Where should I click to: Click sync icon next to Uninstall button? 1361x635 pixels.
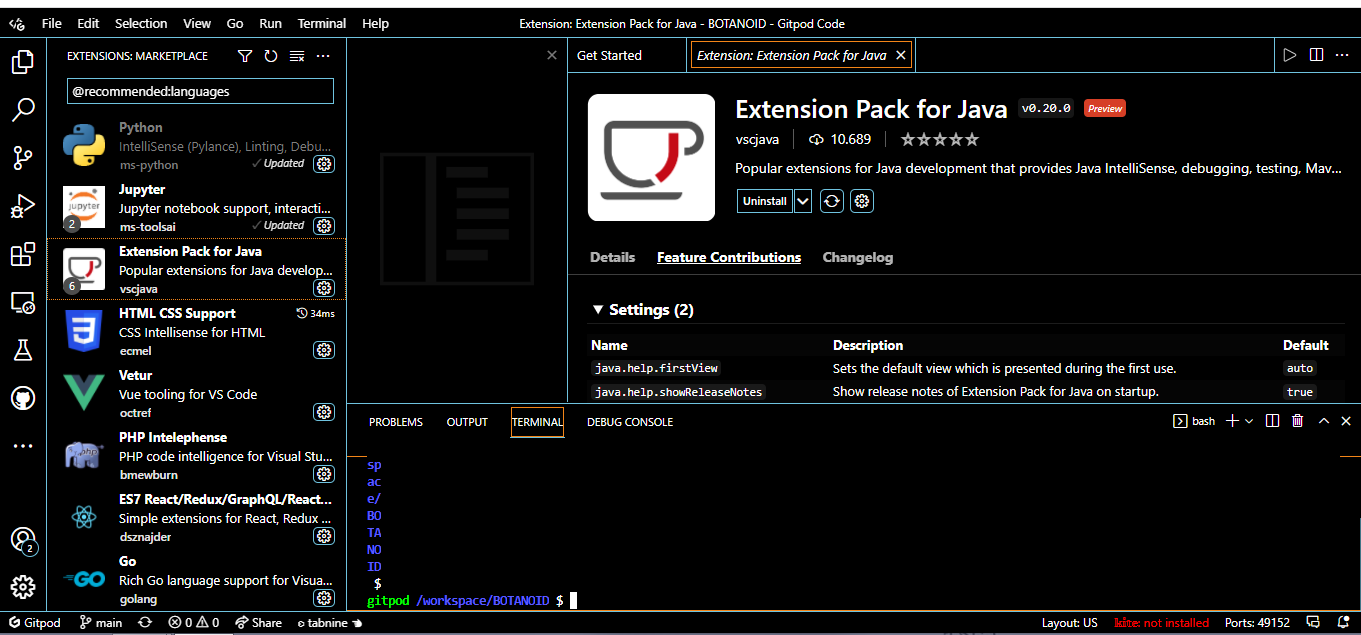click(832, 201)
